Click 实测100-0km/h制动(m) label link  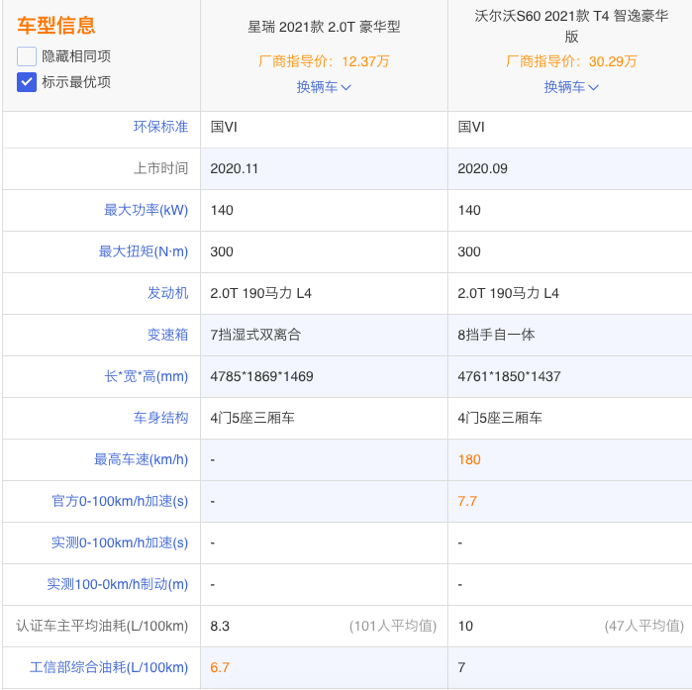pyautogui.click(x=117, y=584)
